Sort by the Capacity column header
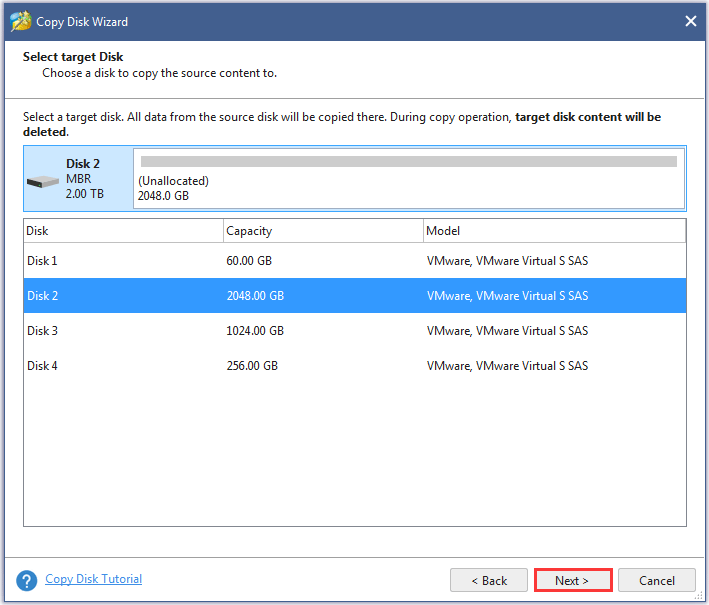This screenshot has width=709, height=605. pyautogui.click(x=323, y=231)
